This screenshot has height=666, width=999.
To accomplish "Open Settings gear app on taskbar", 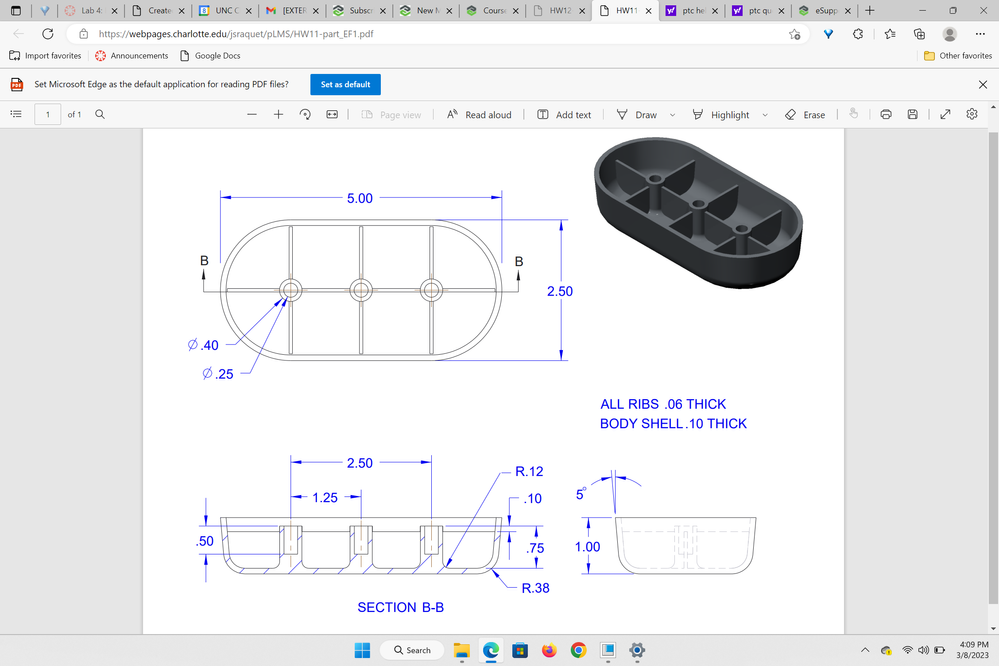I will (636, 650).
